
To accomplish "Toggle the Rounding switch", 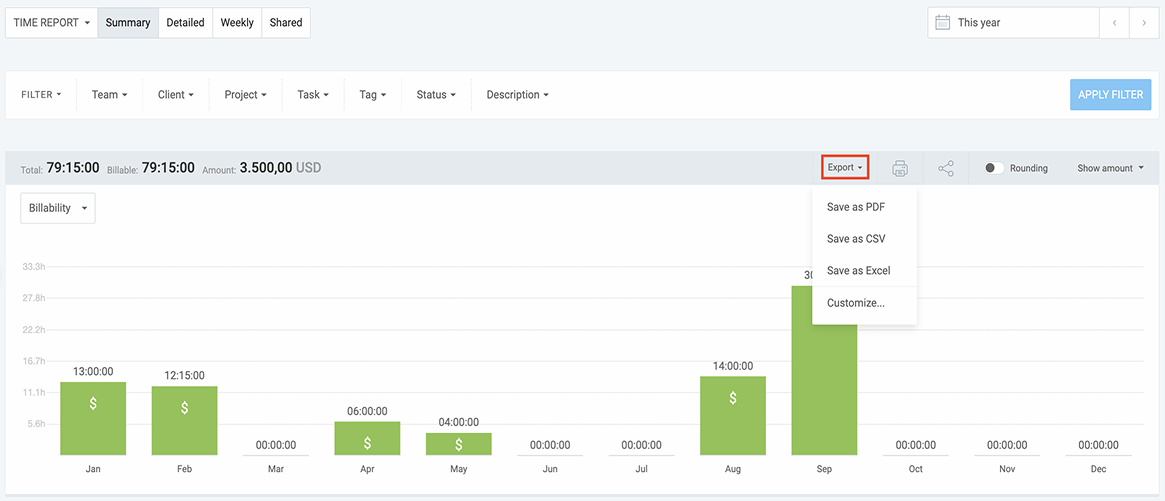I will (994, 168).
